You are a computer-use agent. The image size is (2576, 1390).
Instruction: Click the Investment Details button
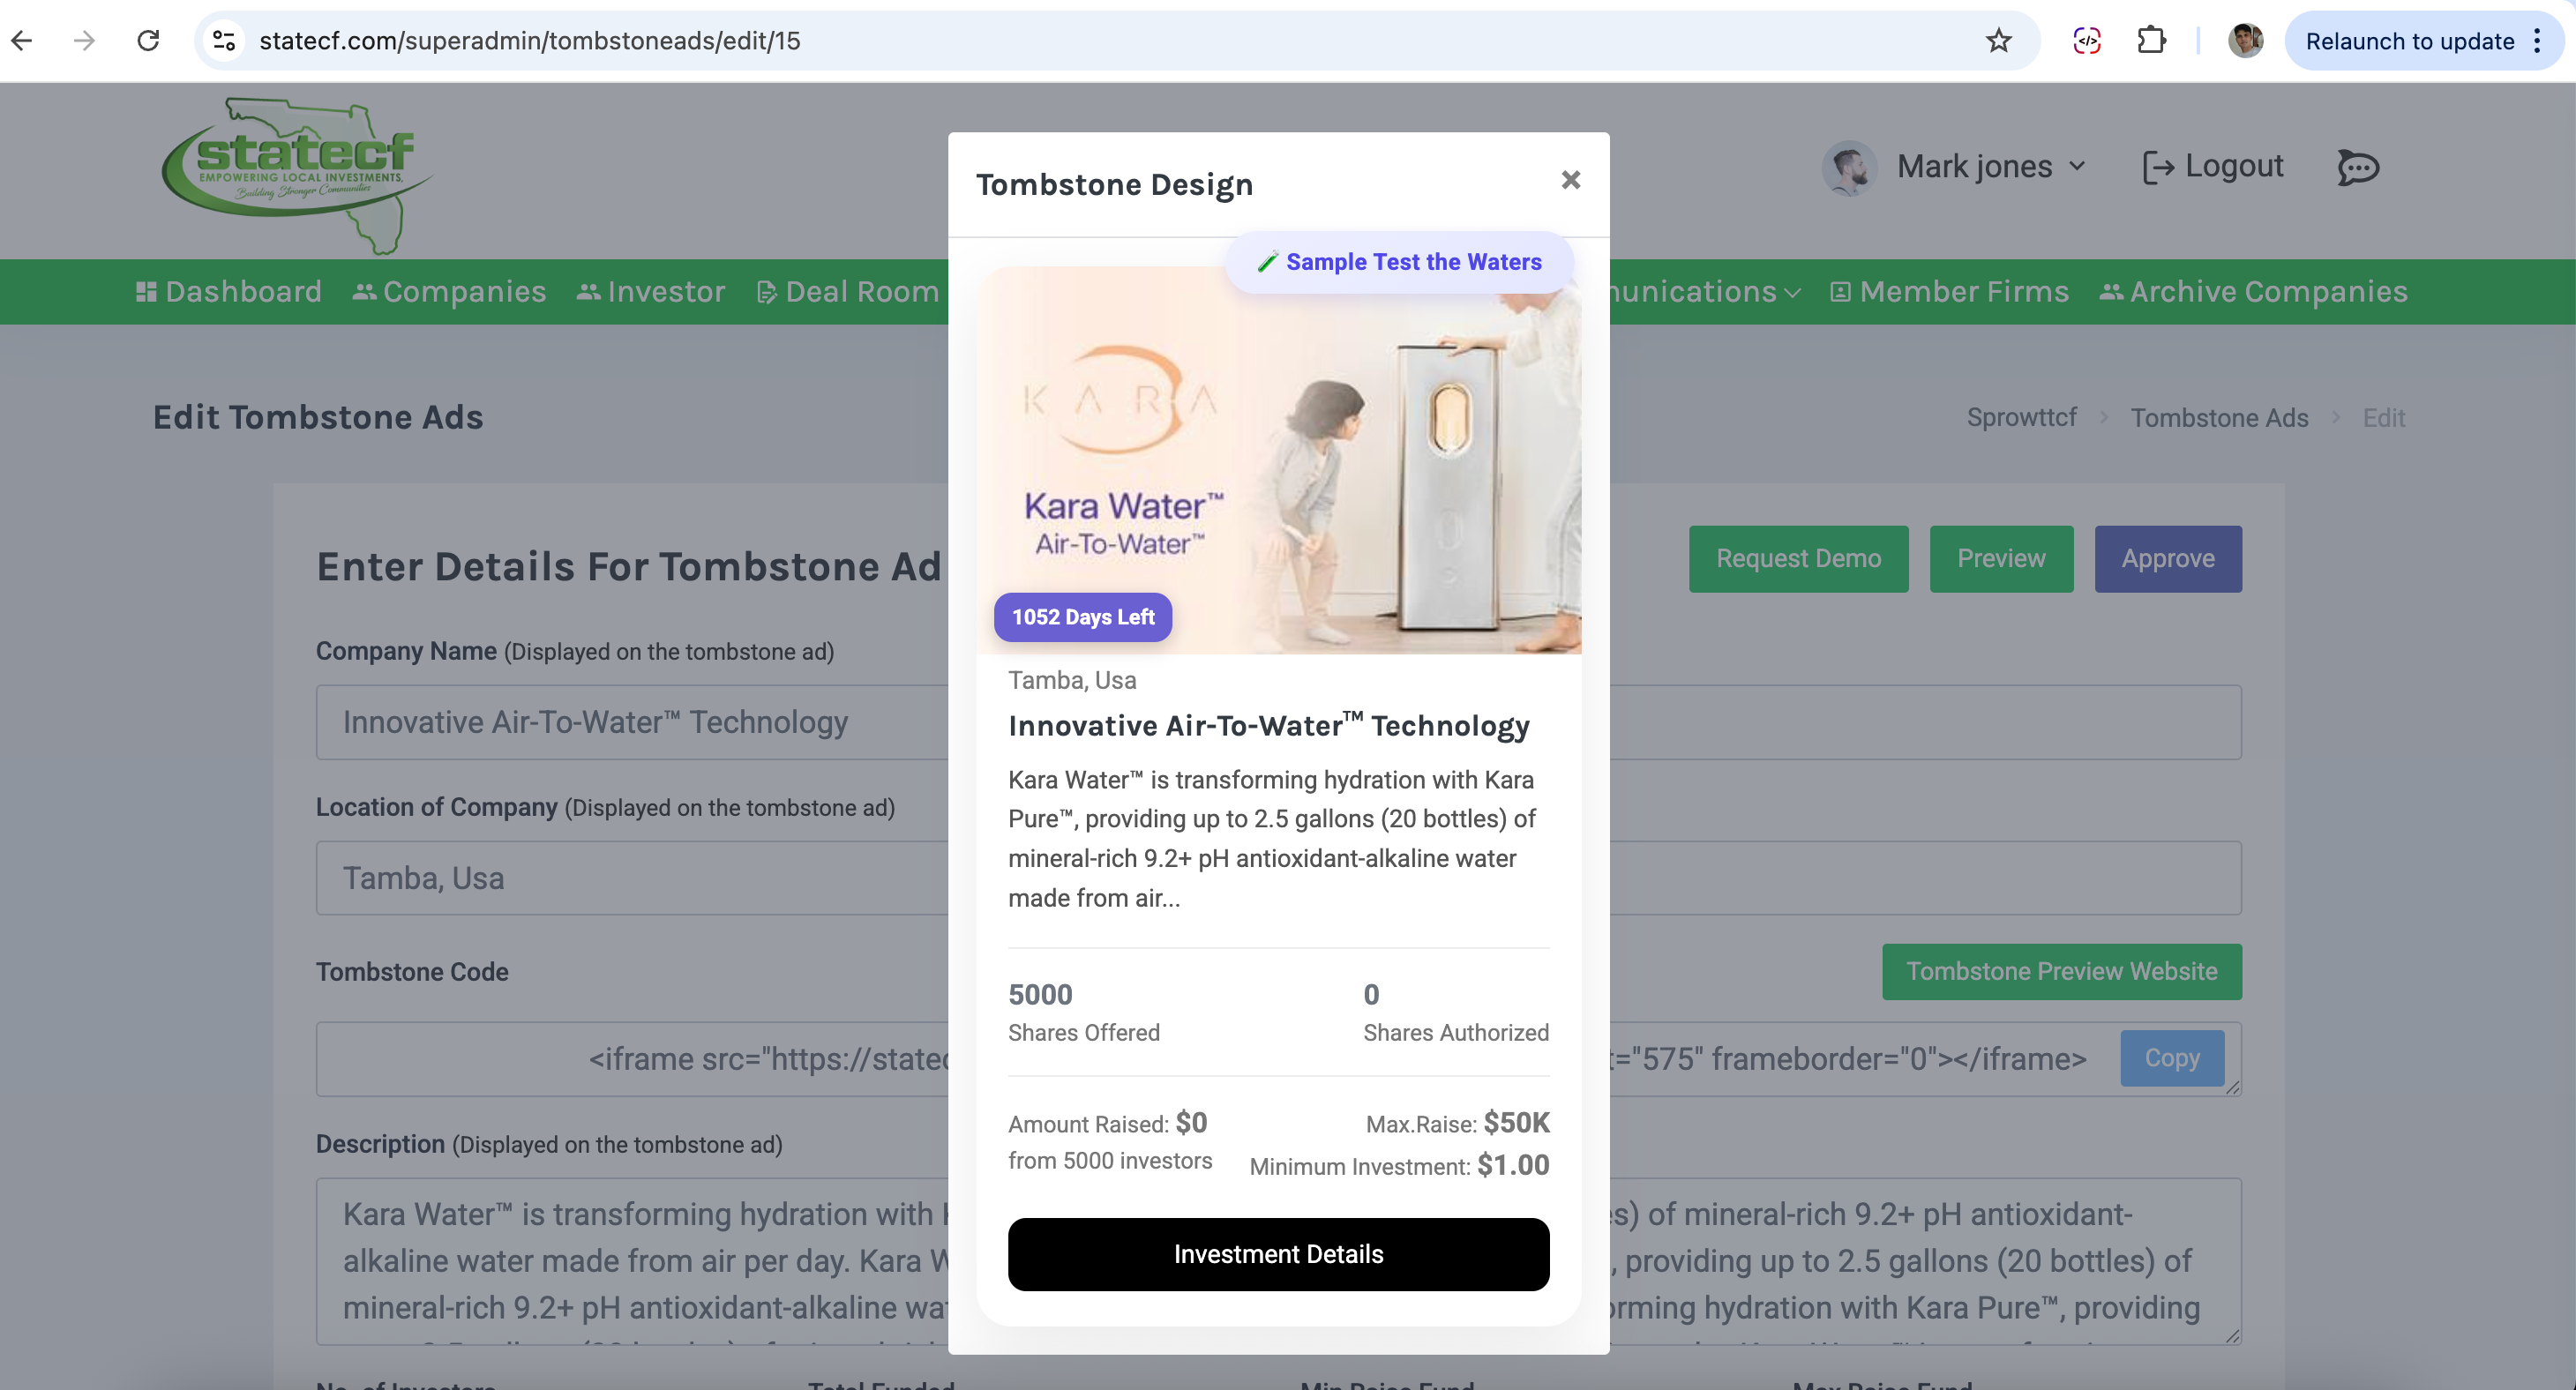(x=1278, y=1254)
